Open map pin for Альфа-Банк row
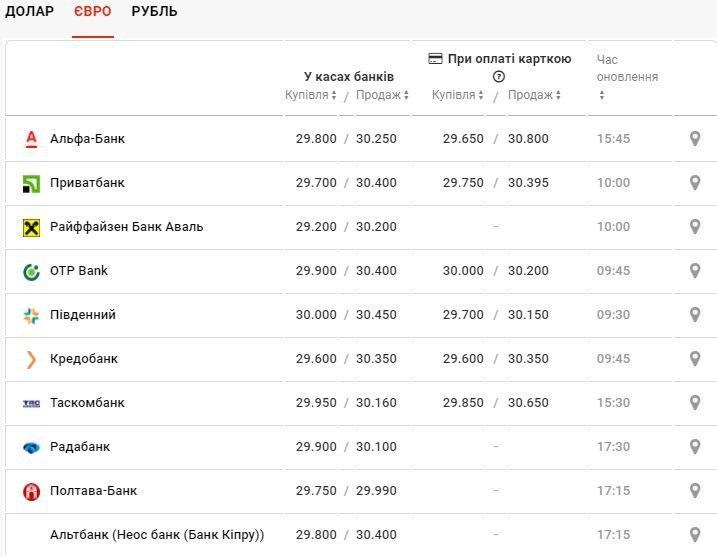717x557 pixels. [x=695, y=139]
